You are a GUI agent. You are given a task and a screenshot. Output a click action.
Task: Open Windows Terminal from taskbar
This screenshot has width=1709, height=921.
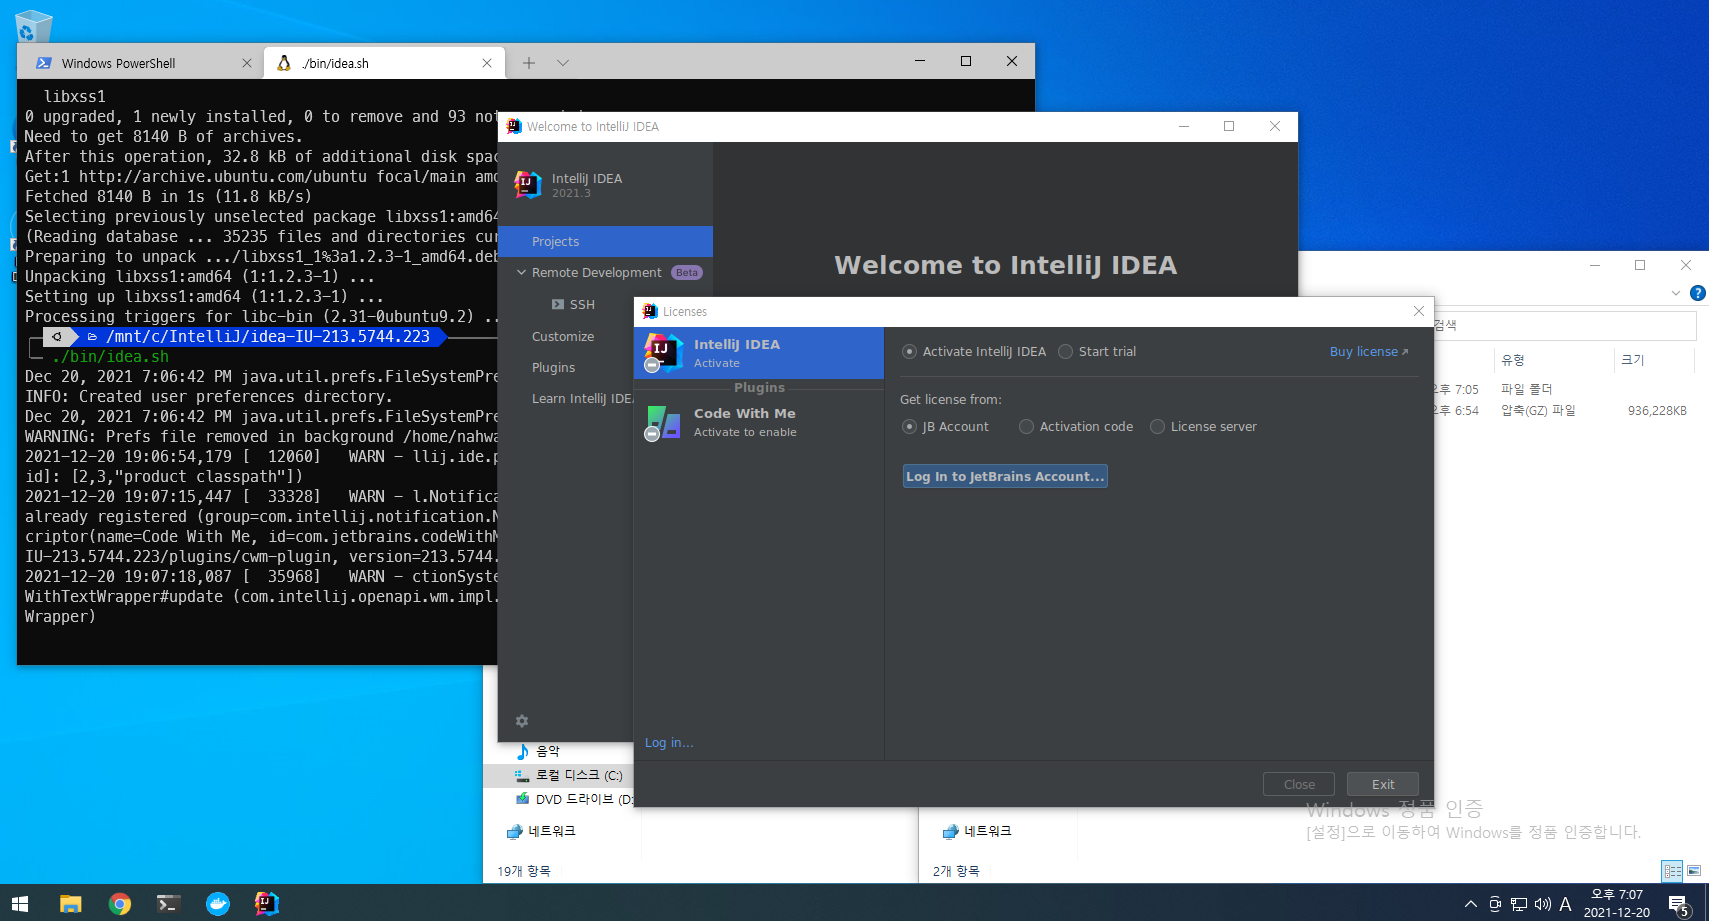pyautogui.click(x=168, y=903)
